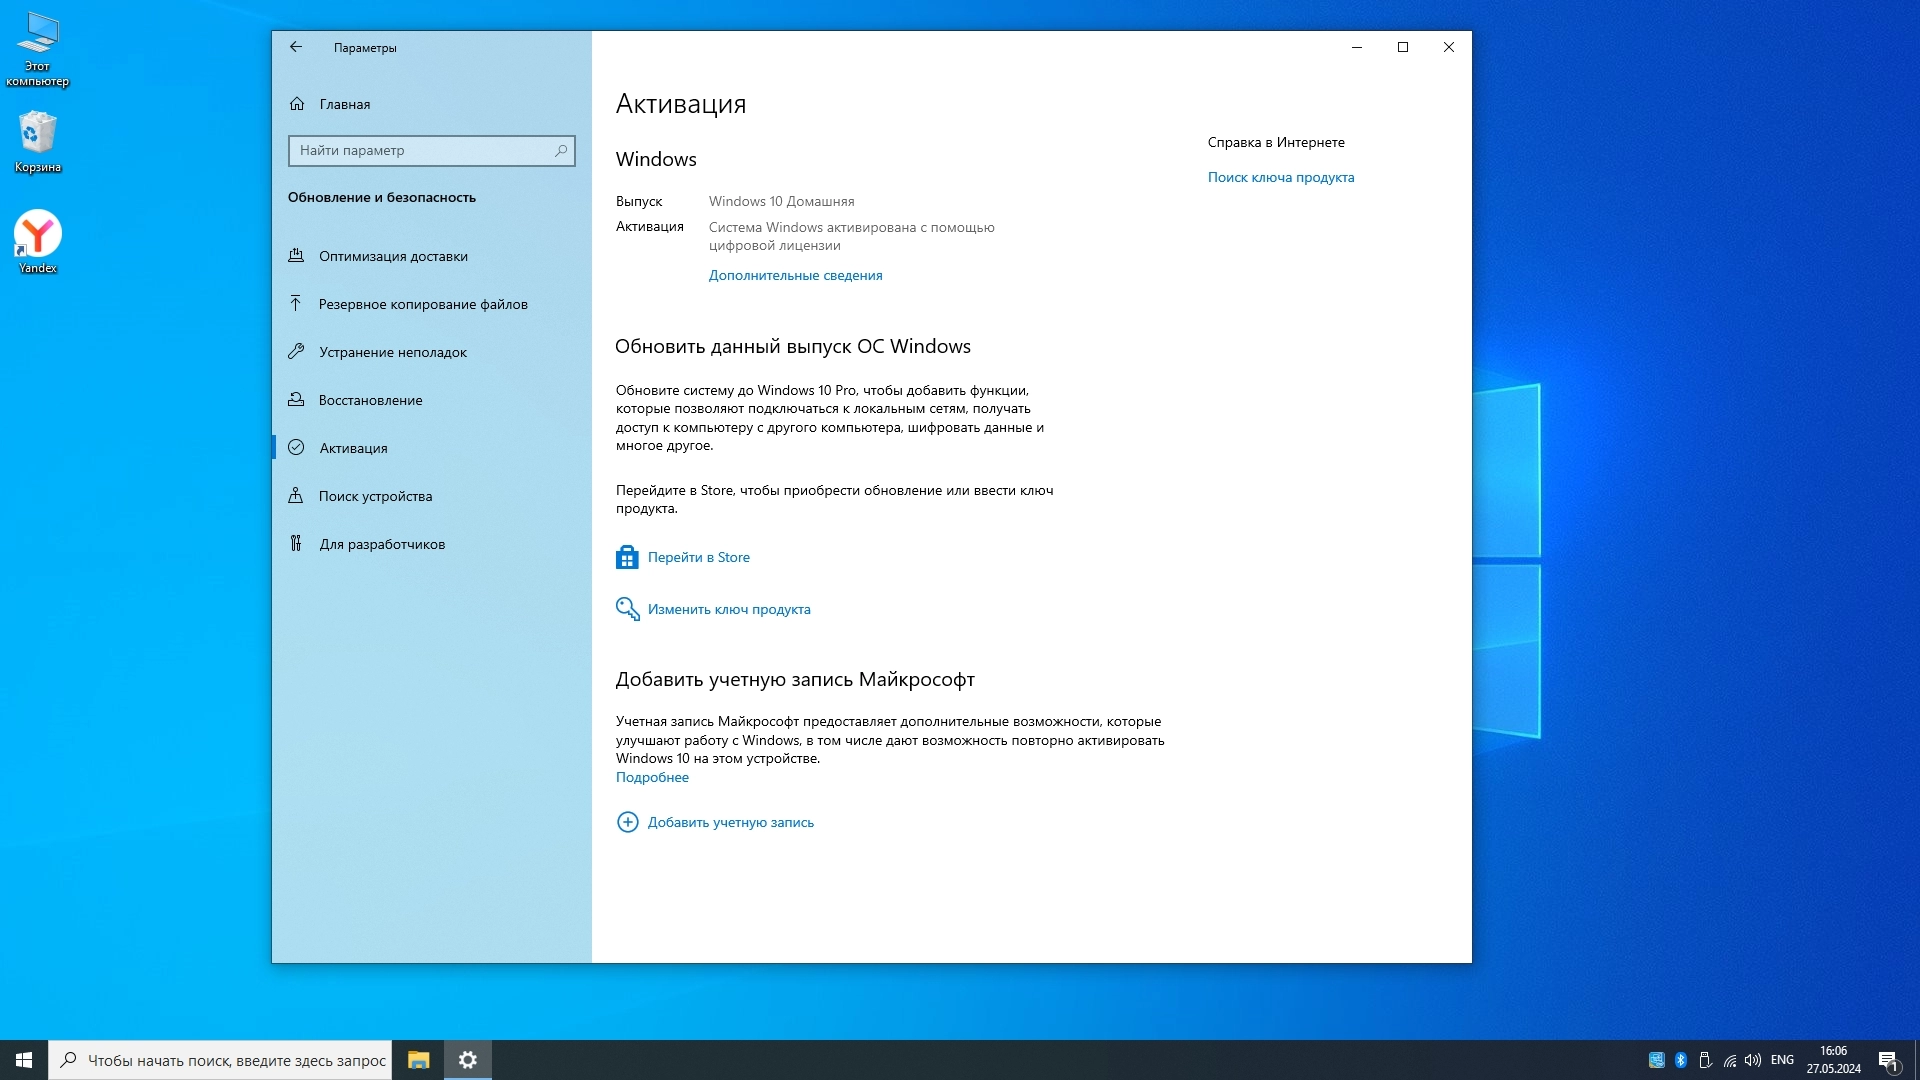Viewport: 1920px width, 1080px height.
Task: Click the Найти параметр search field
Action: (420, 151)
